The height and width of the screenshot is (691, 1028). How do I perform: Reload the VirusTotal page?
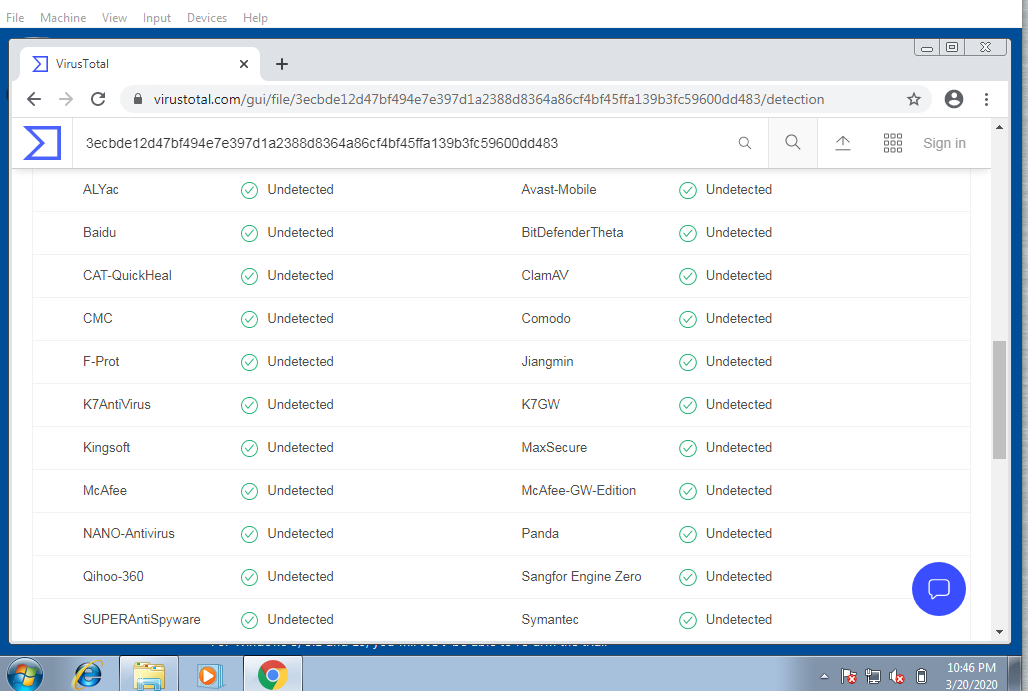[x=98, y=99]
